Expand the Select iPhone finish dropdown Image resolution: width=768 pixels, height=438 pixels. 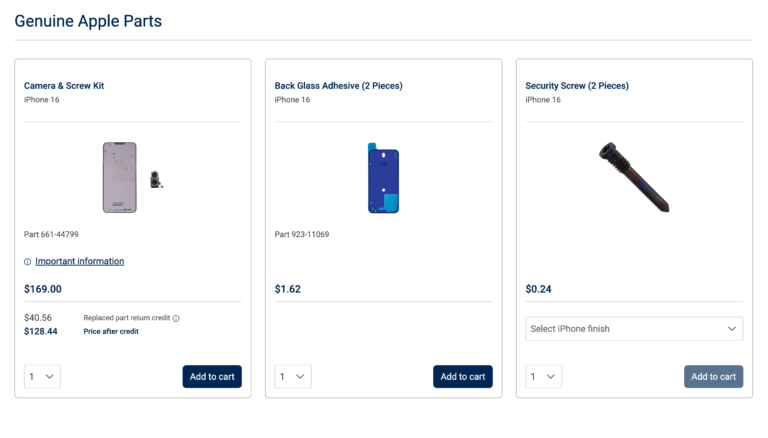[634, 329]
